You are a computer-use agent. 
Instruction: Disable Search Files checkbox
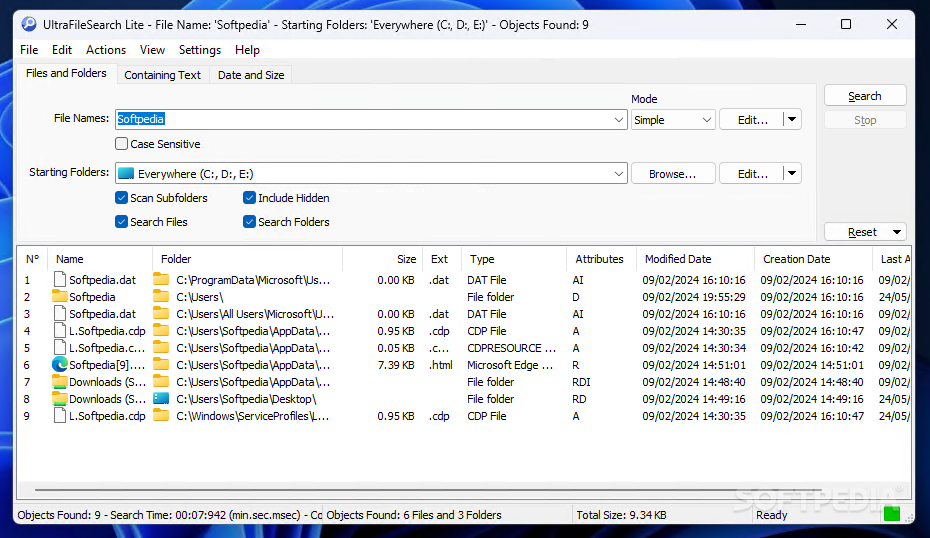122,222
